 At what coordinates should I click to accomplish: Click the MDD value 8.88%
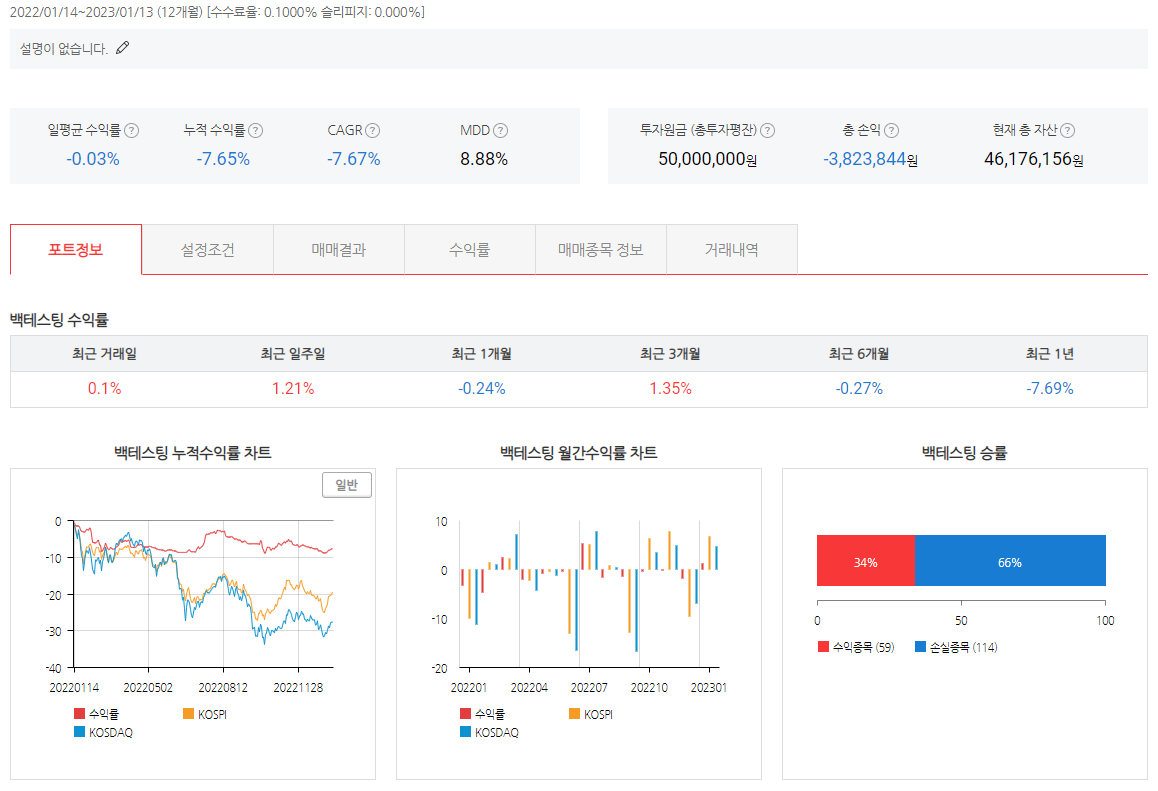[x=484, y=159]
